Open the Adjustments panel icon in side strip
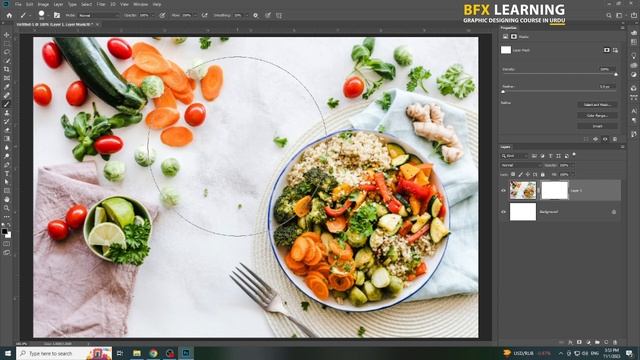Viewport: 640px width, 360px height. click(633, 75)
